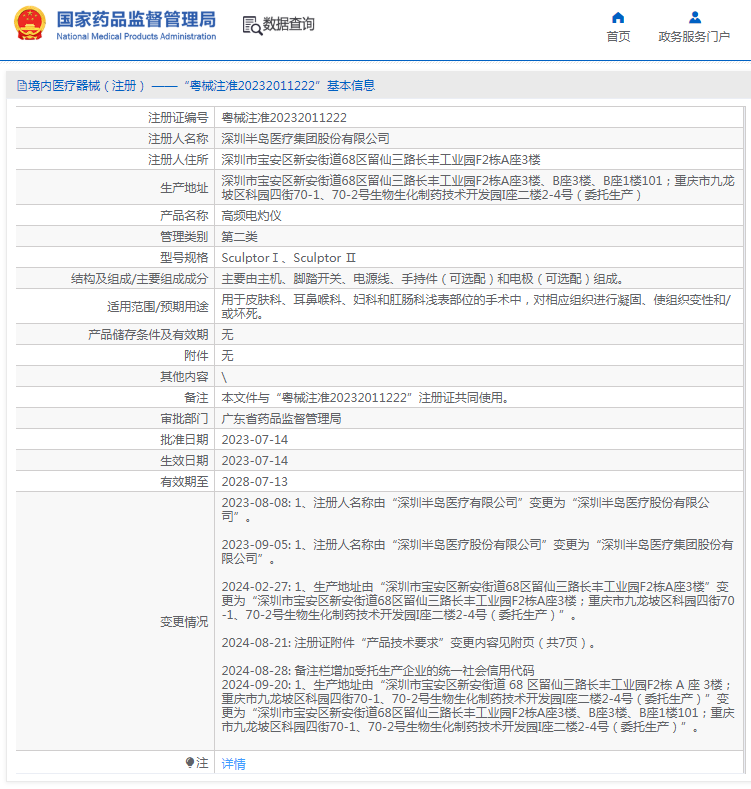751x789 pixels.
Task: Click the 有效期至 row label
Action: point(184,482)
